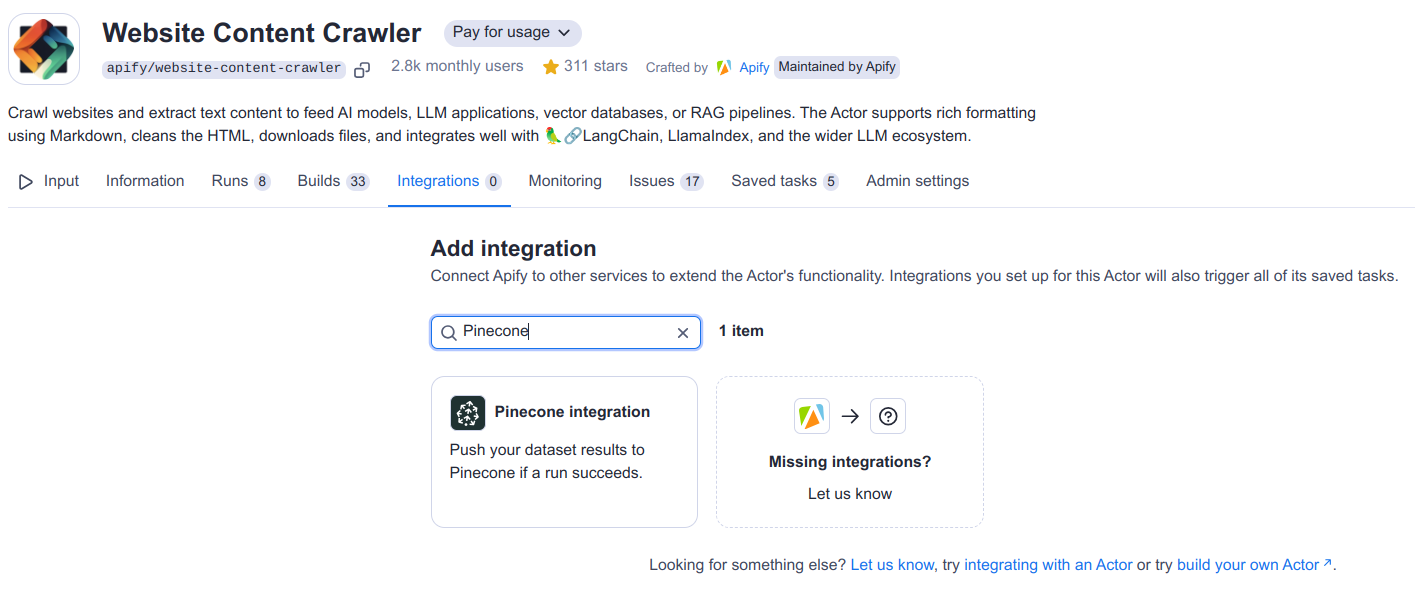The image size is (1415, 589).
Task: Click the arrow between Apify and question mark icons
Action: (x=850, y=415)
